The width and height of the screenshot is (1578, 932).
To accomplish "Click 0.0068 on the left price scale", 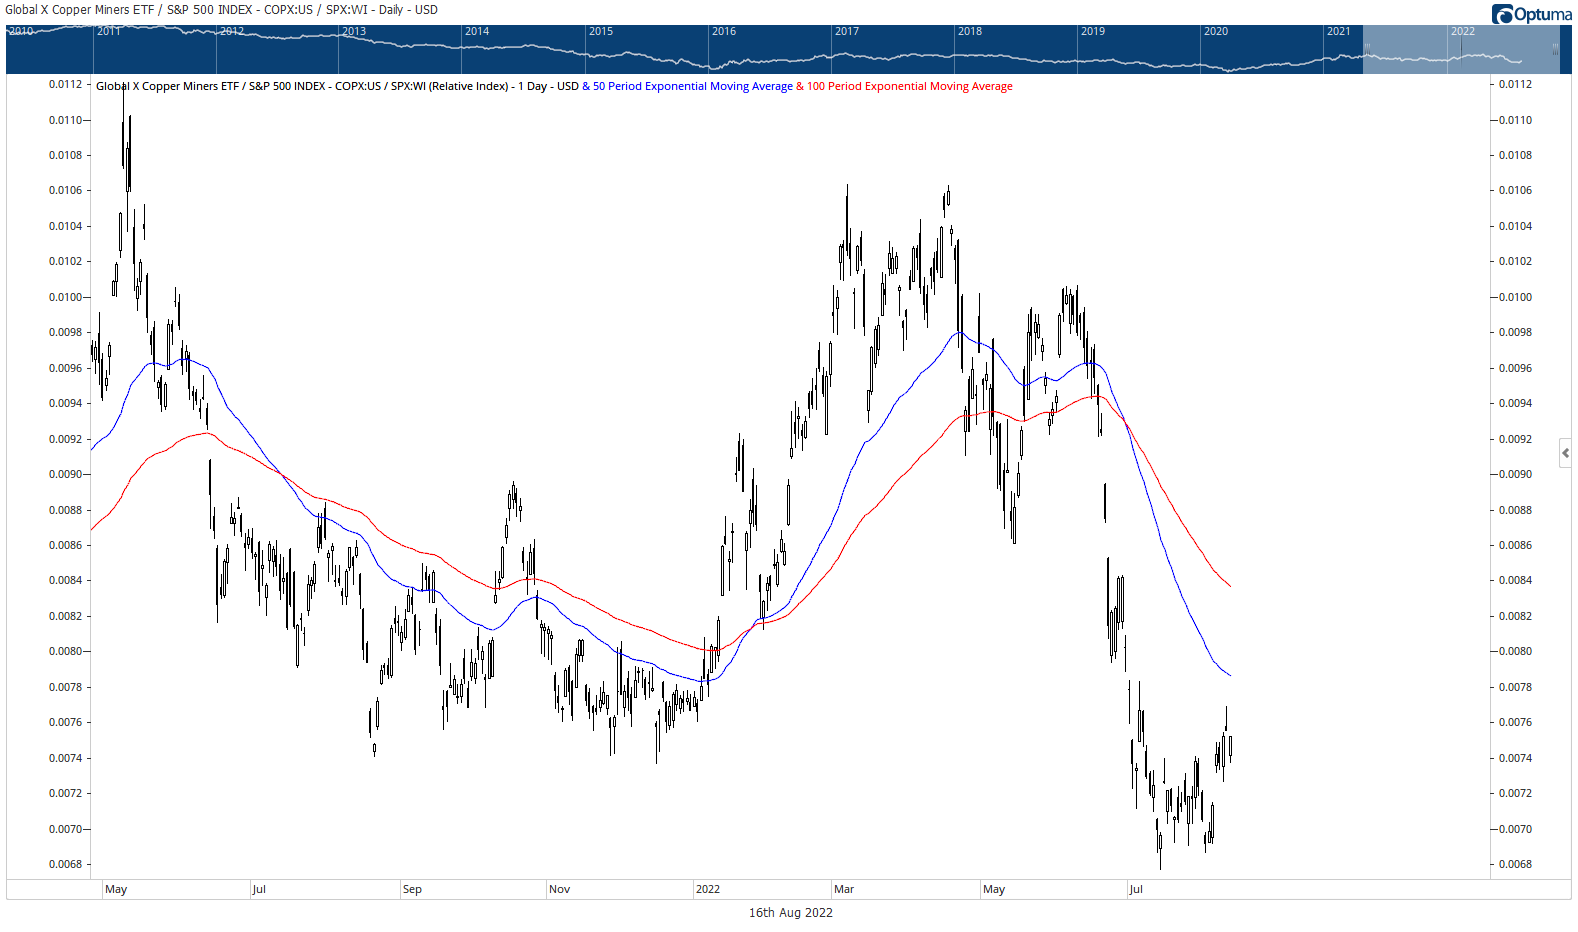I will (x=66, y=864).
